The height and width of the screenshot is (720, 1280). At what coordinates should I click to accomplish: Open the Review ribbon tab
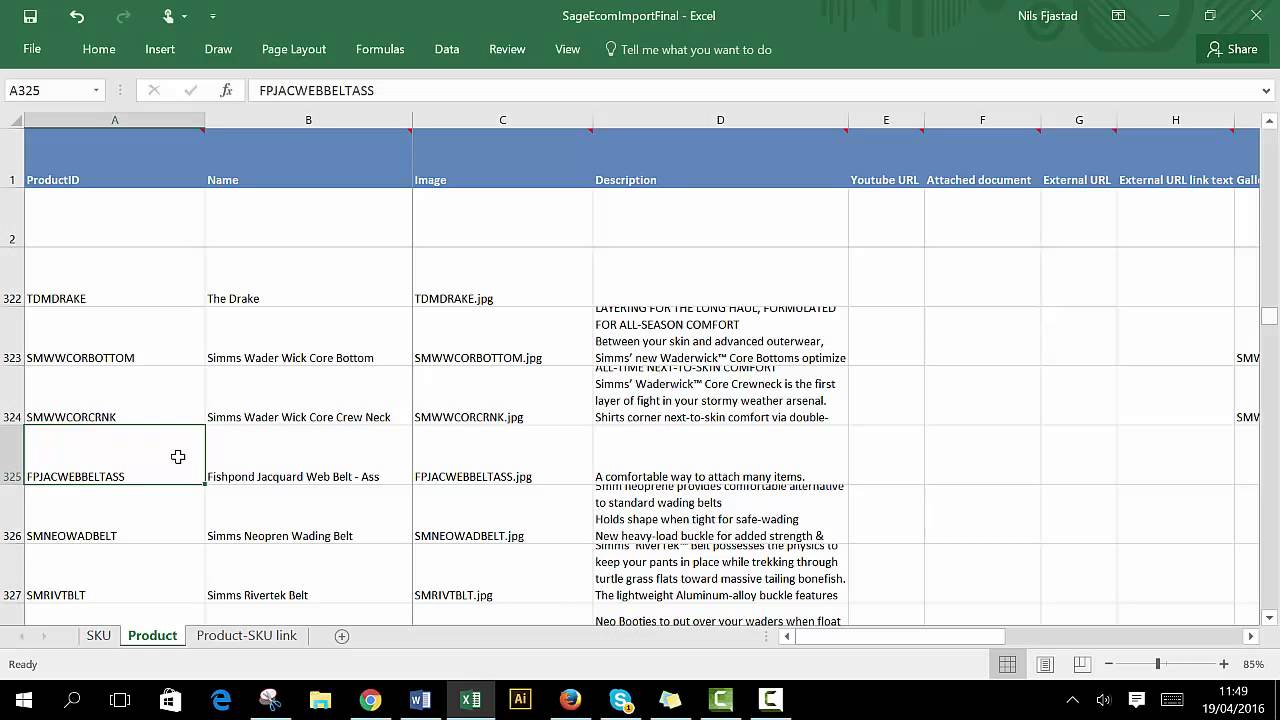(x=507, y=49)
